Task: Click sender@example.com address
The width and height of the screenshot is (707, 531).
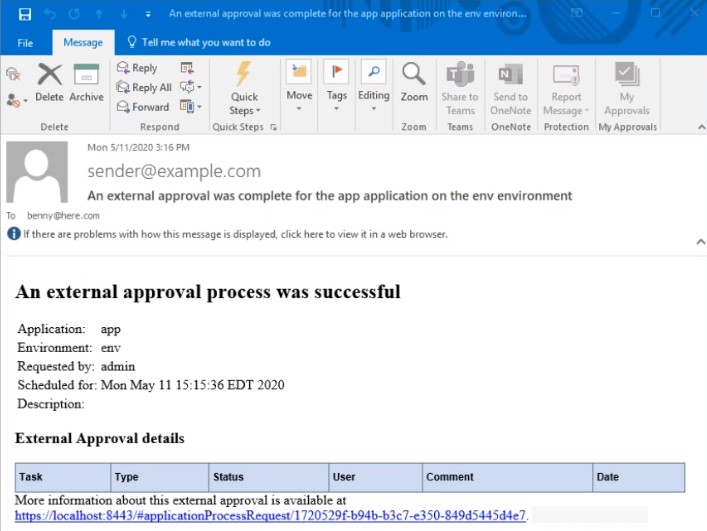Action: point(174,171)
